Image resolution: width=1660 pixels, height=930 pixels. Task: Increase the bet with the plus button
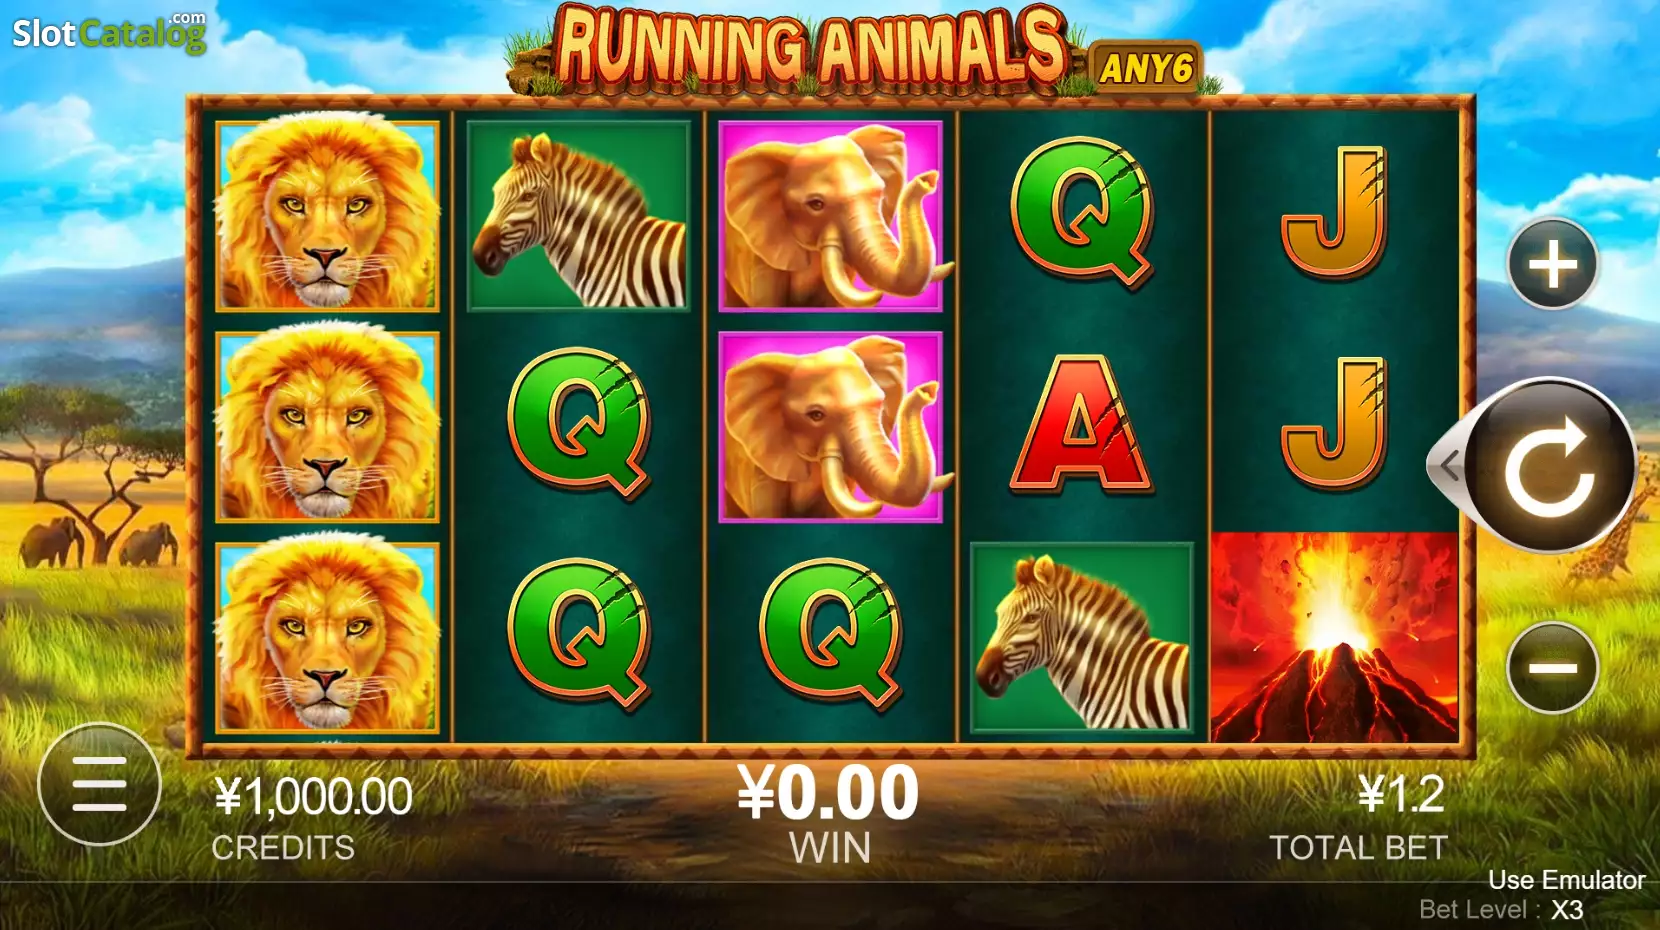pos(1553,264)
